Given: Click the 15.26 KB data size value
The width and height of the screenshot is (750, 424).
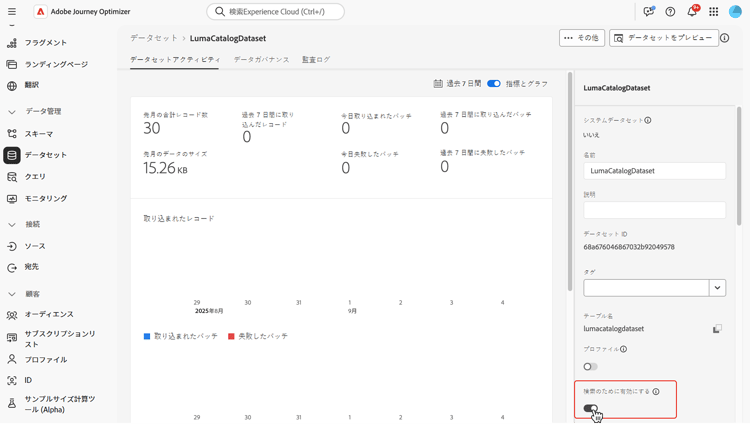Looking at the screenshot, I should tap(165, 168).
